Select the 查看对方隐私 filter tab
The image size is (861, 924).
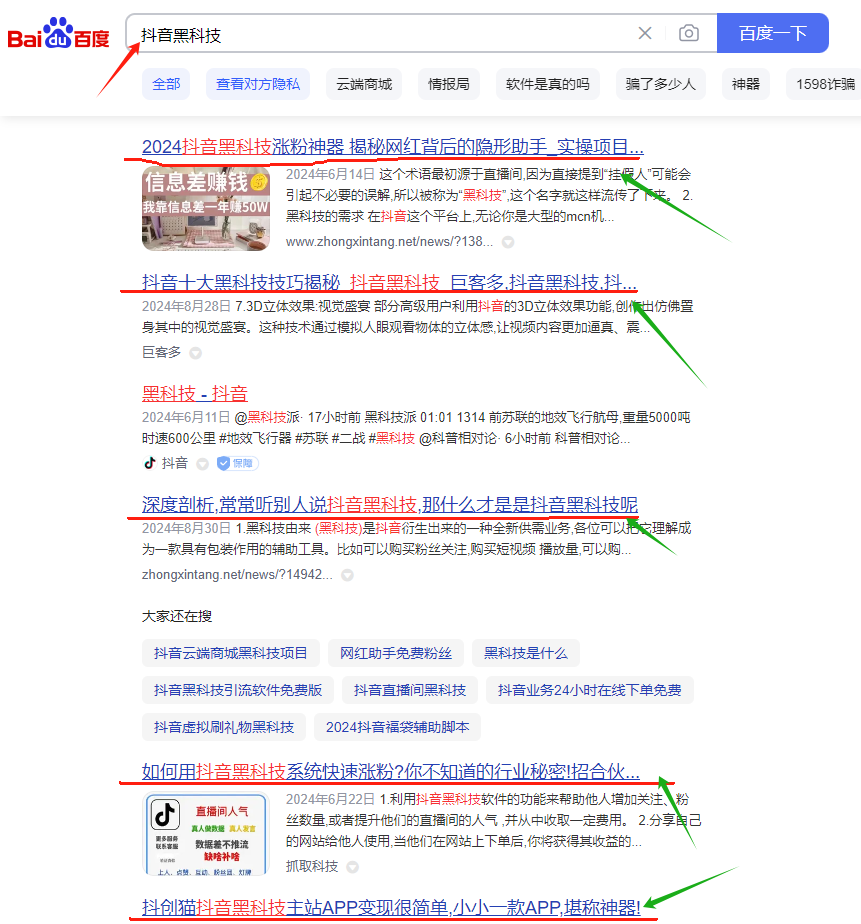(x=258, y=84)
